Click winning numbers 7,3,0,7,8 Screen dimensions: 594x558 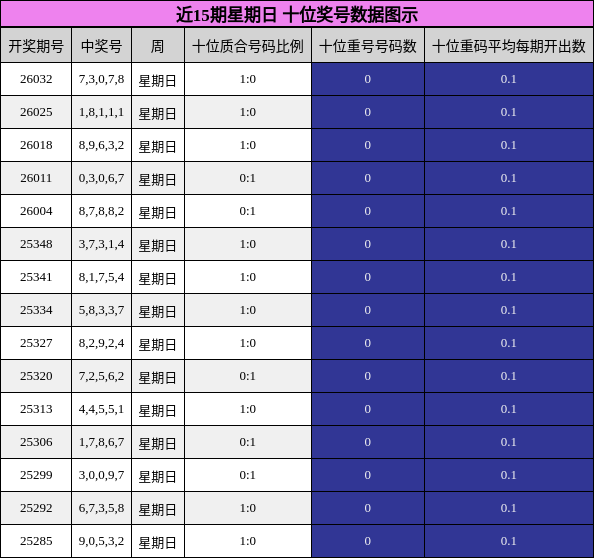[x=102, y=79]
